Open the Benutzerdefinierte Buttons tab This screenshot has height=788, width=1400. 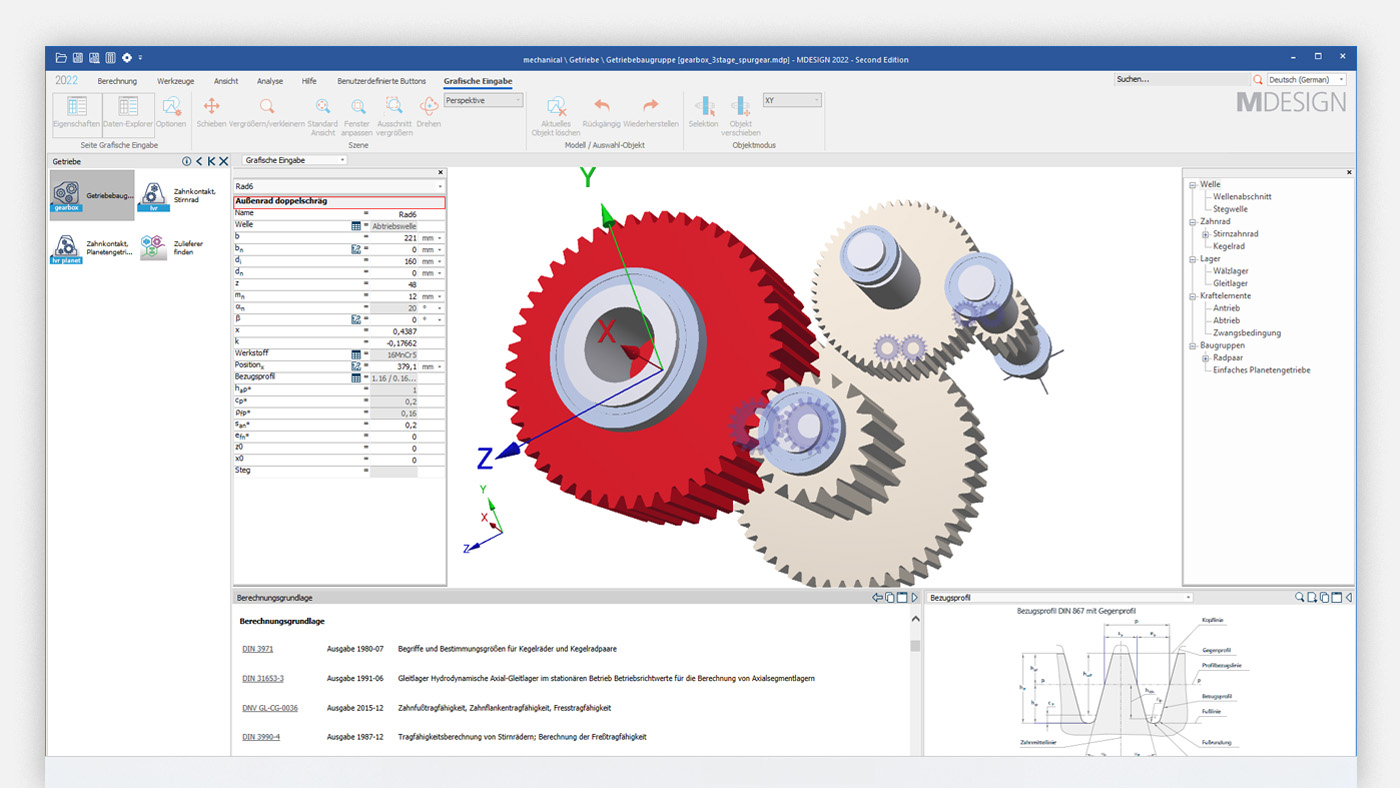pyautogui.click(x=381, y=81)
